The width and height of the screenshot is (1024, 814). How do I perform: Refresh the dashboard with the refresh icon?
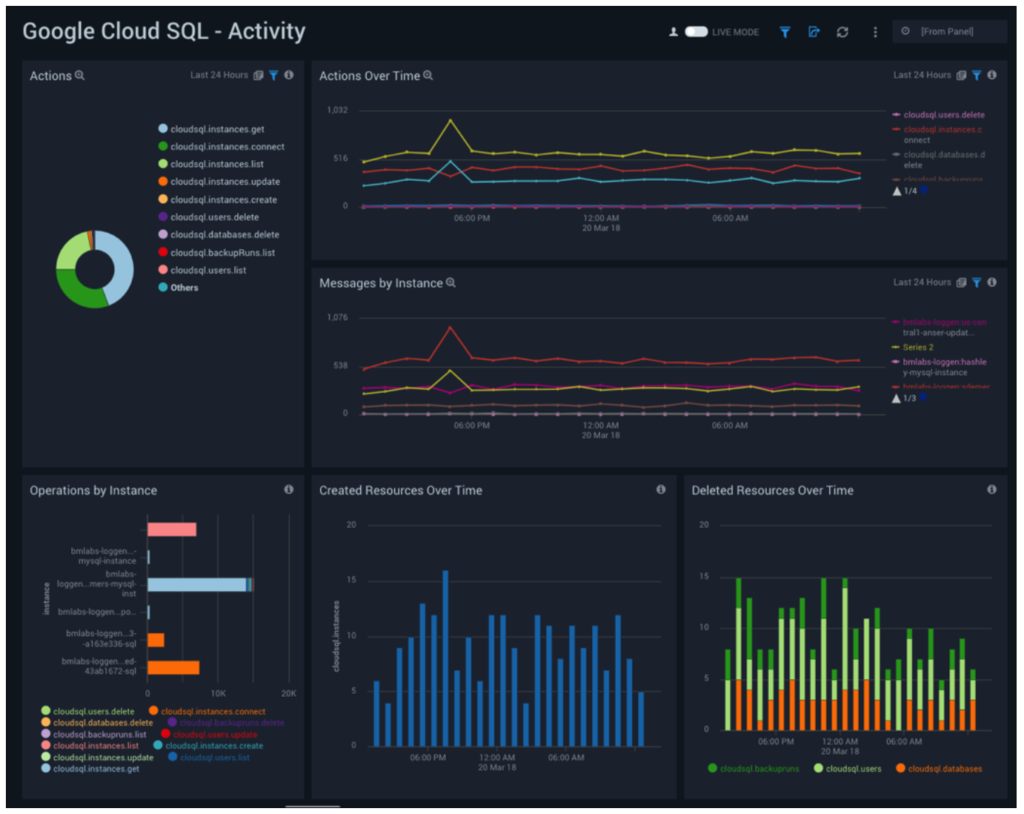[842, 32]
